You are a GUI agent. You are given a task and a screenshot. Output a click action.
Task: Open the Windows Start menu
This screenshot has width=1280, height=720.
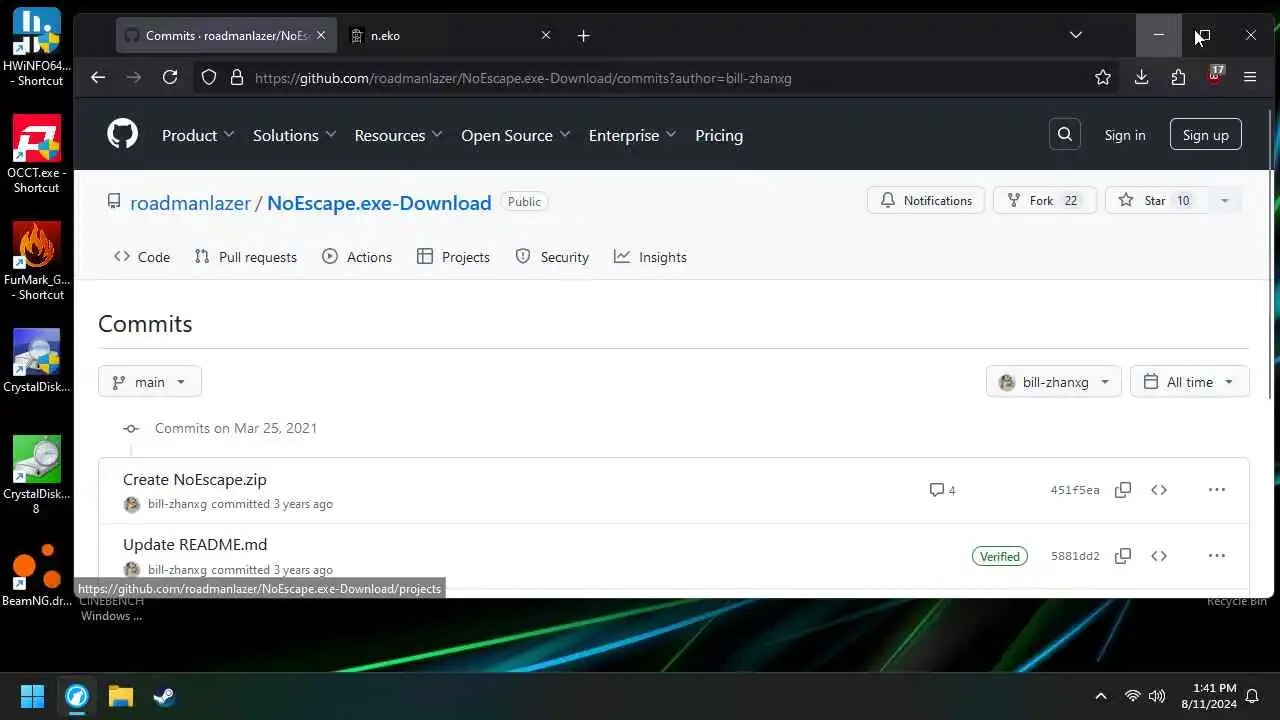tap(32, 696)
